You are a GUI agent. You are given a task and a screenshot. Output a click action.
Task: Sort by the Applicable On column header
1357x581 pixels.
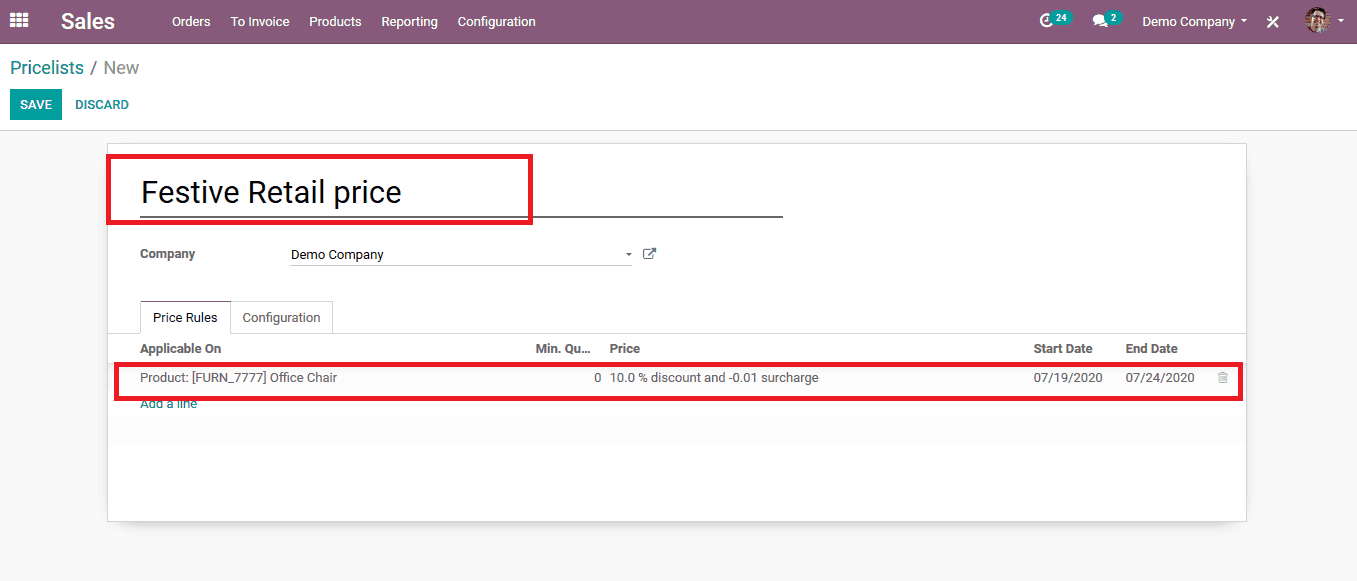(x=181, y=349)
